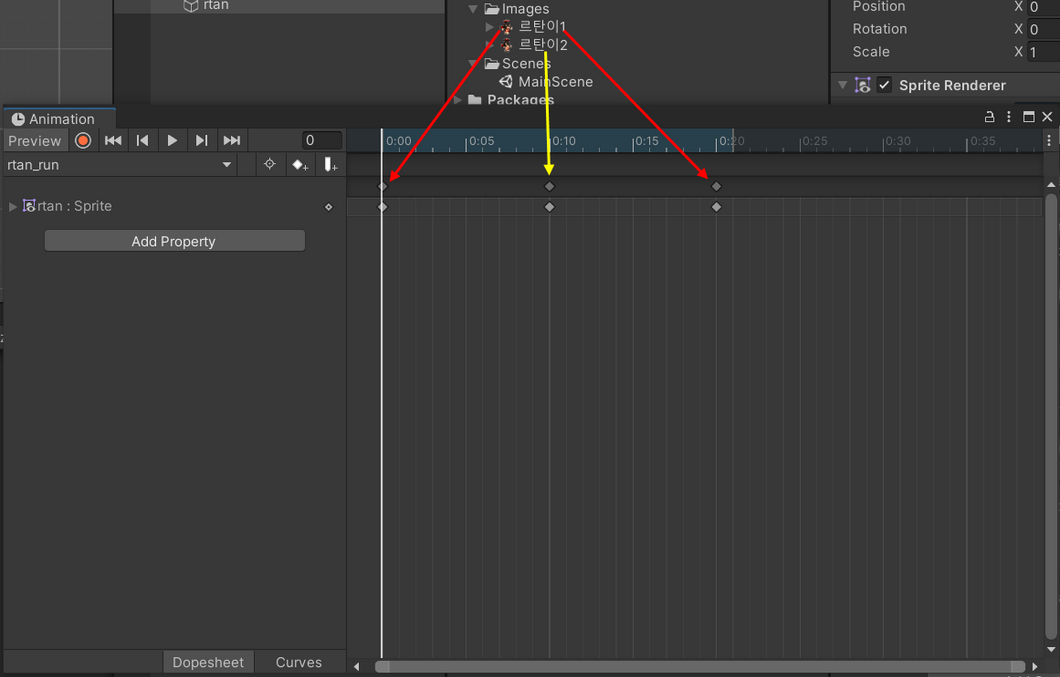Image resolution: width=1060 pixels, height=677 pixels.
Task: Go to next keyframe
Action: tap(201, 141)
